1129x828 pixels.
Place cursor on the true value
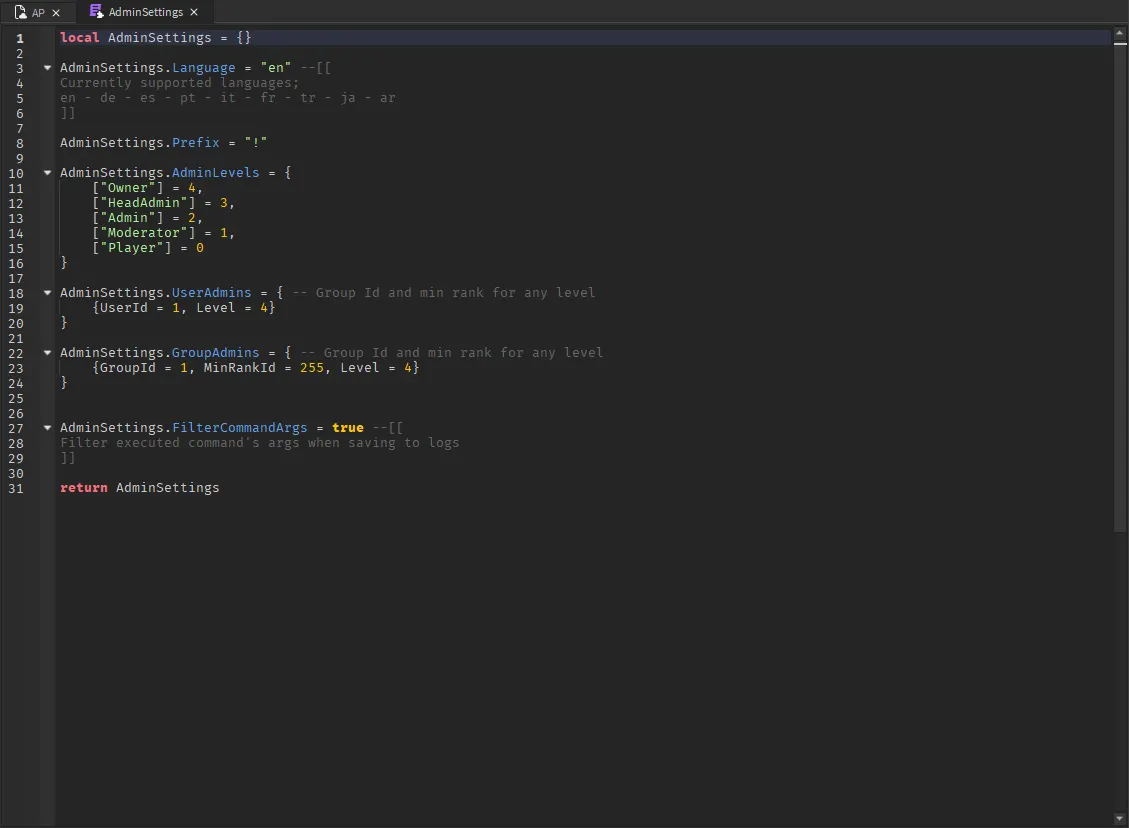(x=348, y=428)
